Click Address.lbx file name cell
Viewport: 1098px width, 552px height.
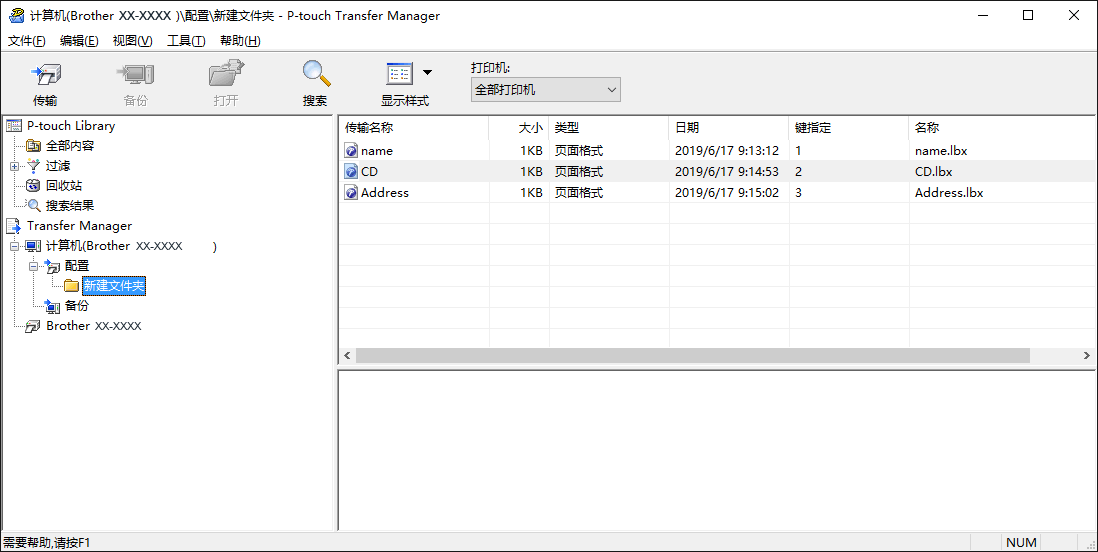point(949,193)
